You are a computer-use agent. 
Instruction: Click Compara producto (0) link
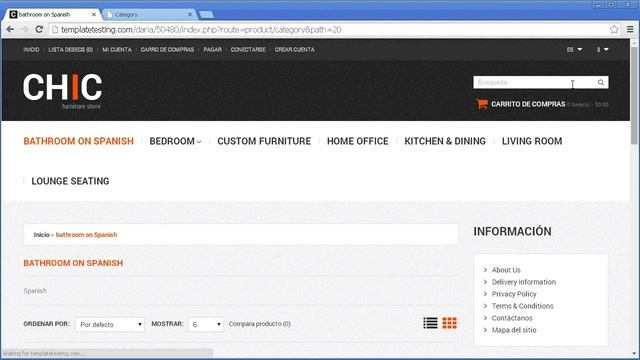tap(260, 324)
